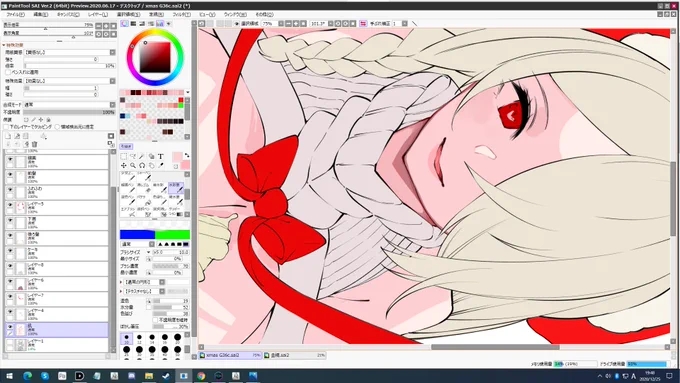The height and width of the screenshot is (383, 680).
Task: Open the Windows Start menu
Action: point(9,376)
